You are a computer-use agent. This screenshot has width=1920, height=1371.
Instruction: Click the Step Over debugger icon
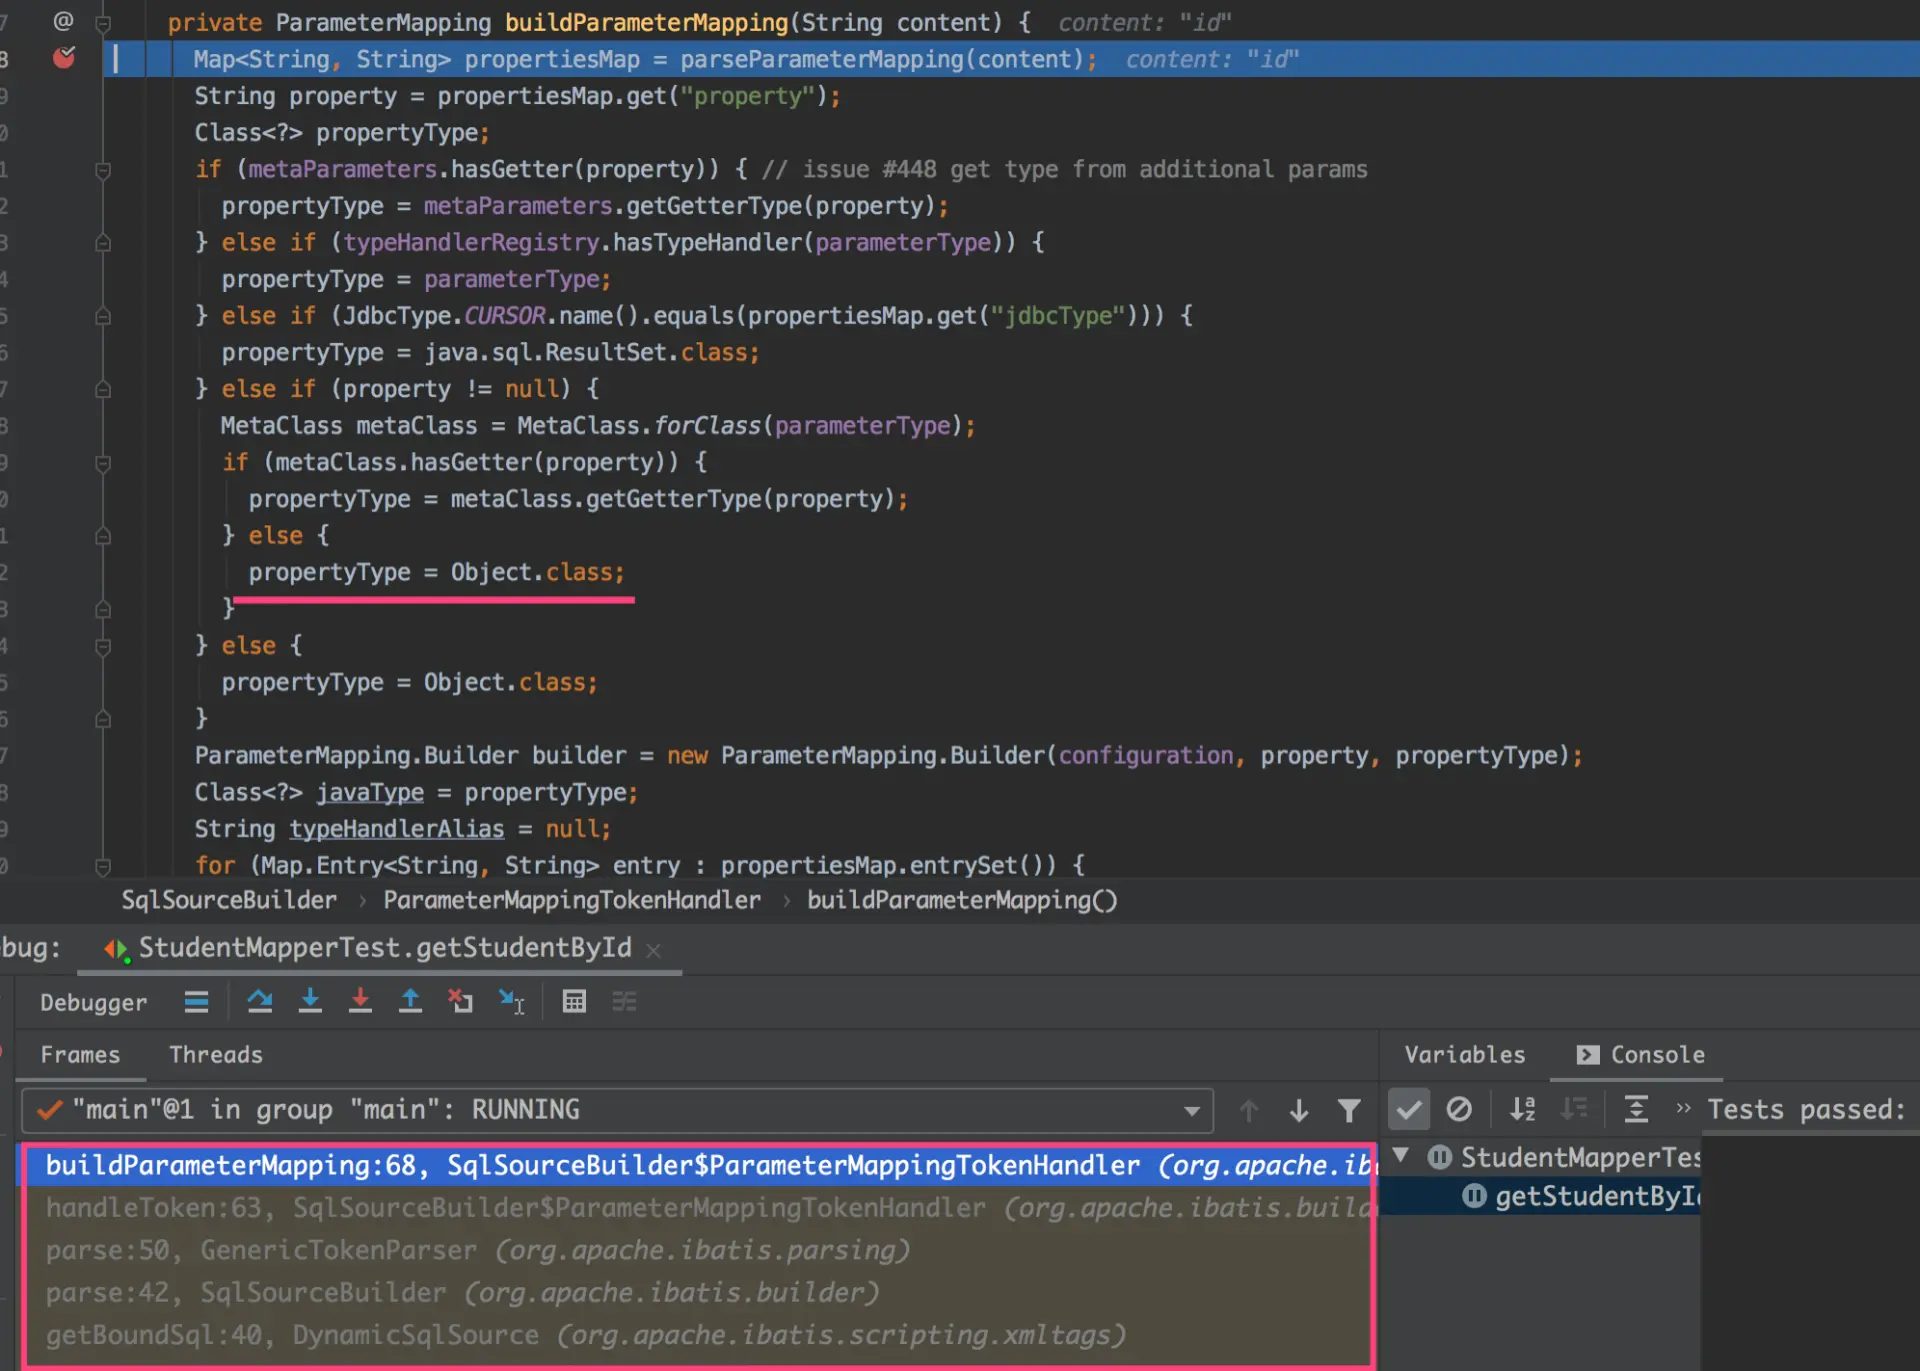pyautogui.click(x=260, y=1001)
